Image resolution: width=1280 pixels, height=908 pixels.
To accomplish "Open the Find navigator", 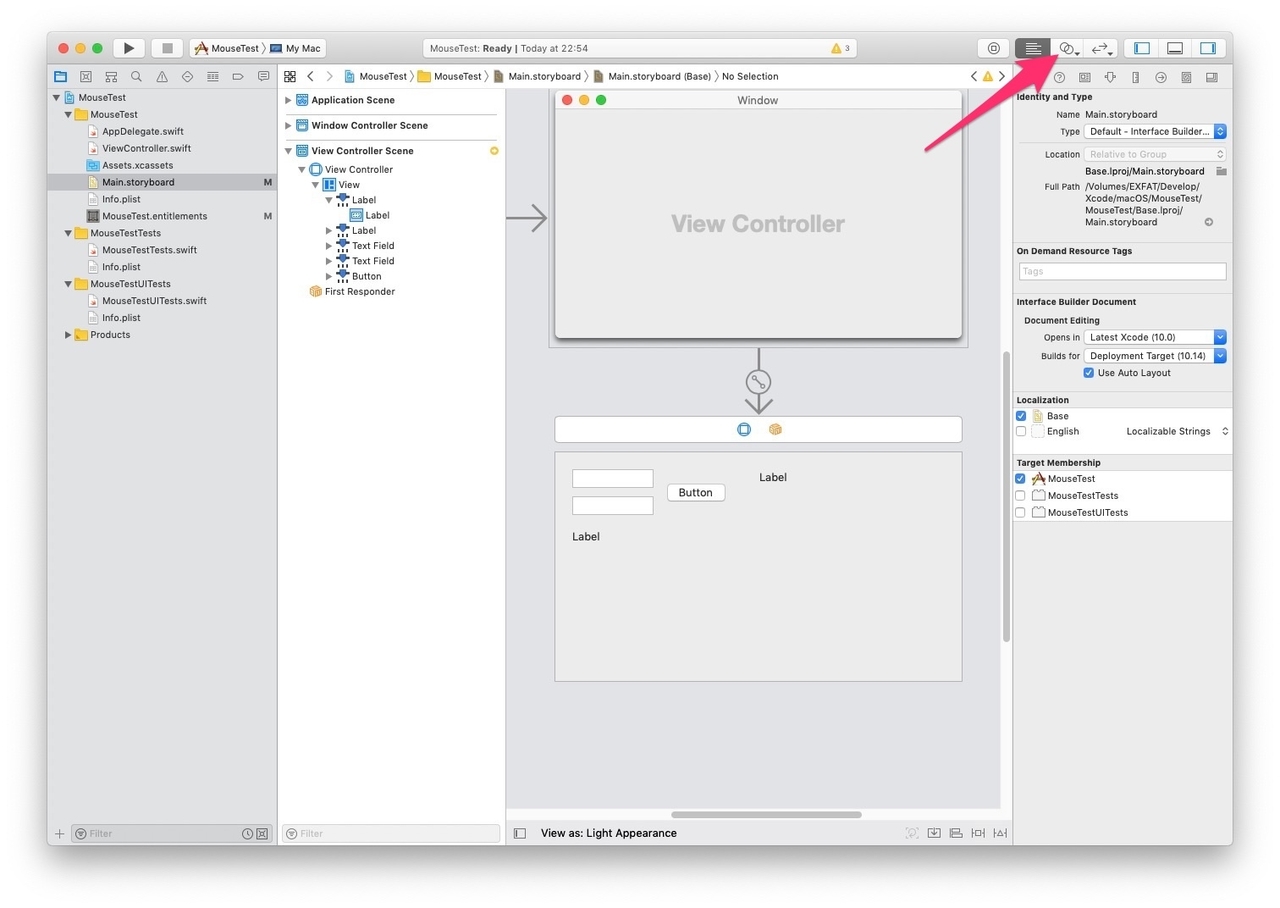I will [x=136, y=76].
